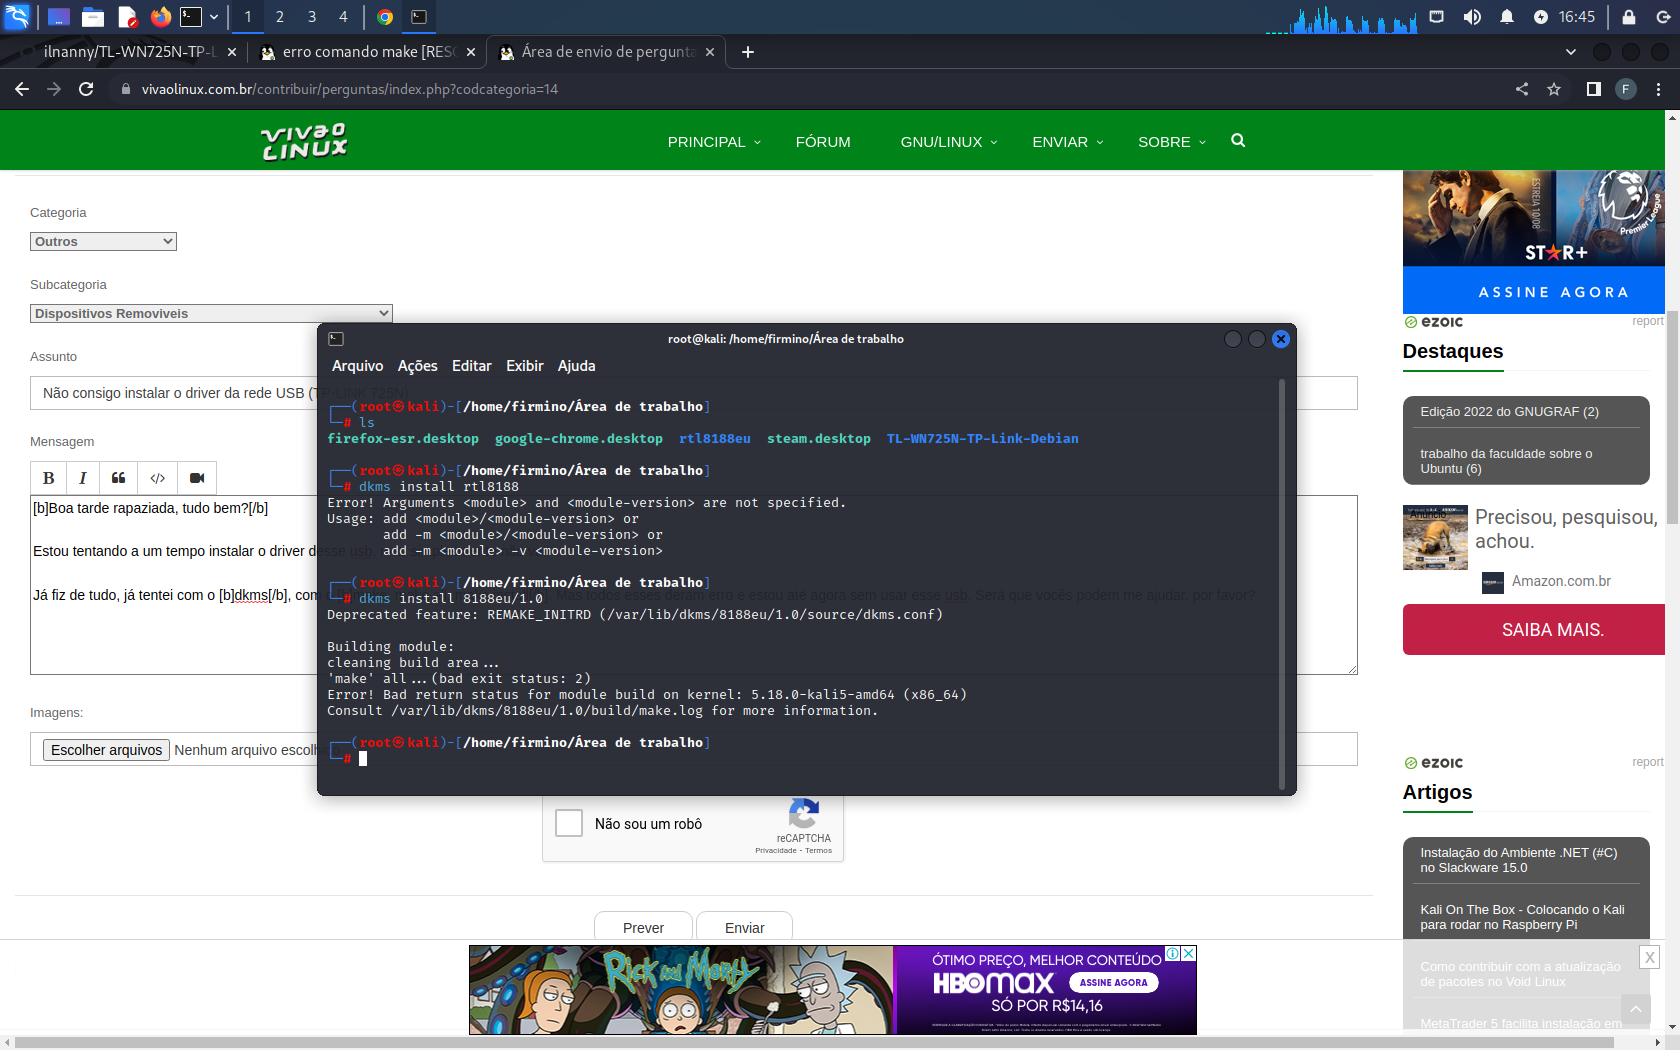Launch Firefox from the top panel
Image resolution: width=1680 pixels, height=1050 pixels.
click(x=161, y=17)
